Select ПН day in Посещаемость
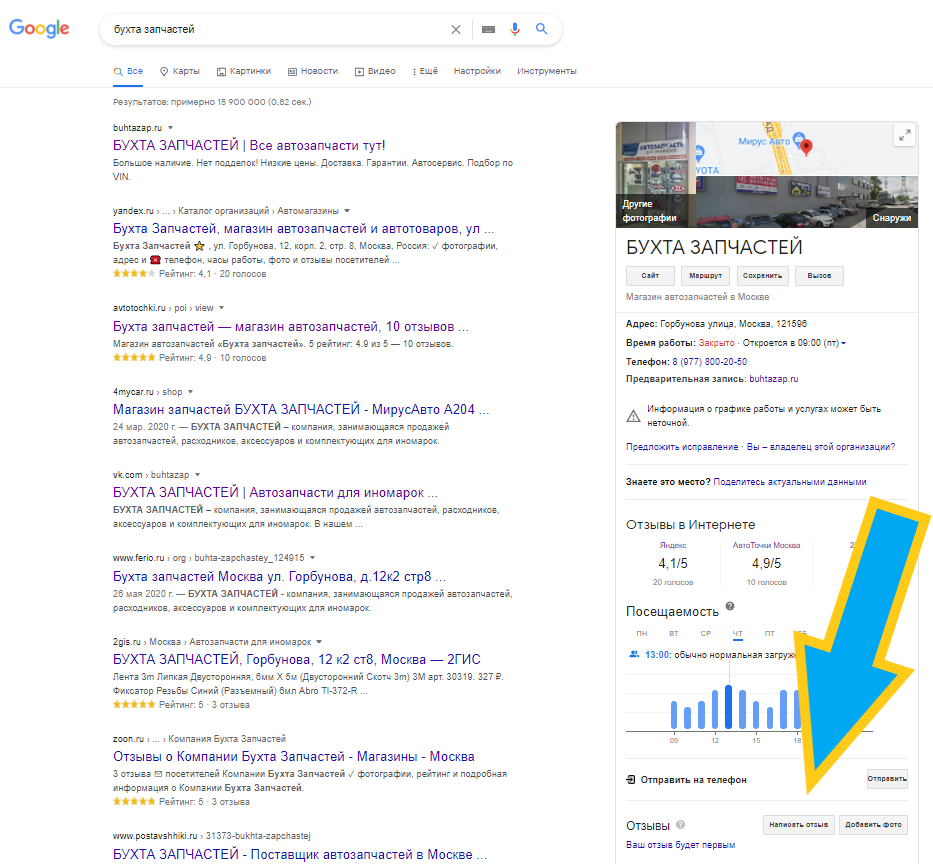This screenshot has width=933, height=864. 641,634
